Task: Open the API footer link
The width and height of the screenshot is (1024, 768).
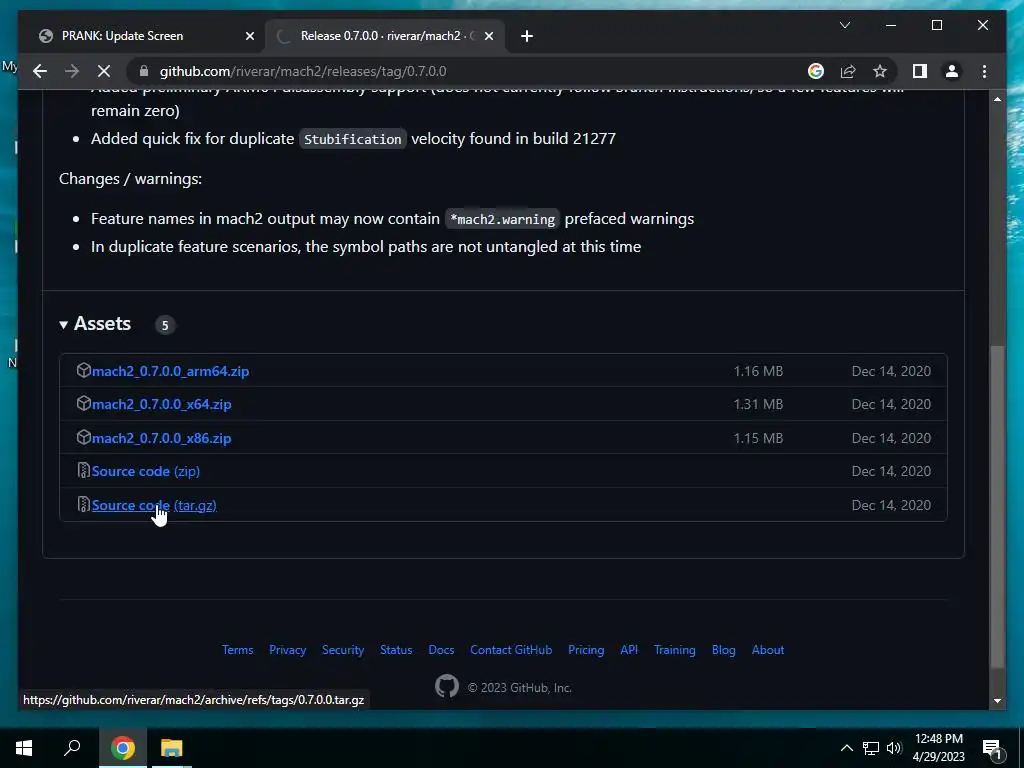Action: click(x=629, y=650)
